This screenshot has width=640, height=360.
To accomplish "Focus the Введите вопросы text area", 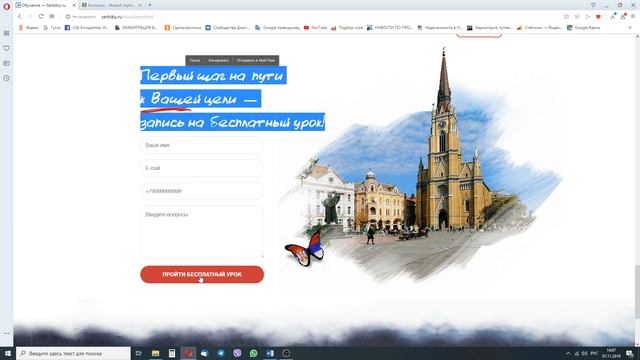I will coord(202,231).
